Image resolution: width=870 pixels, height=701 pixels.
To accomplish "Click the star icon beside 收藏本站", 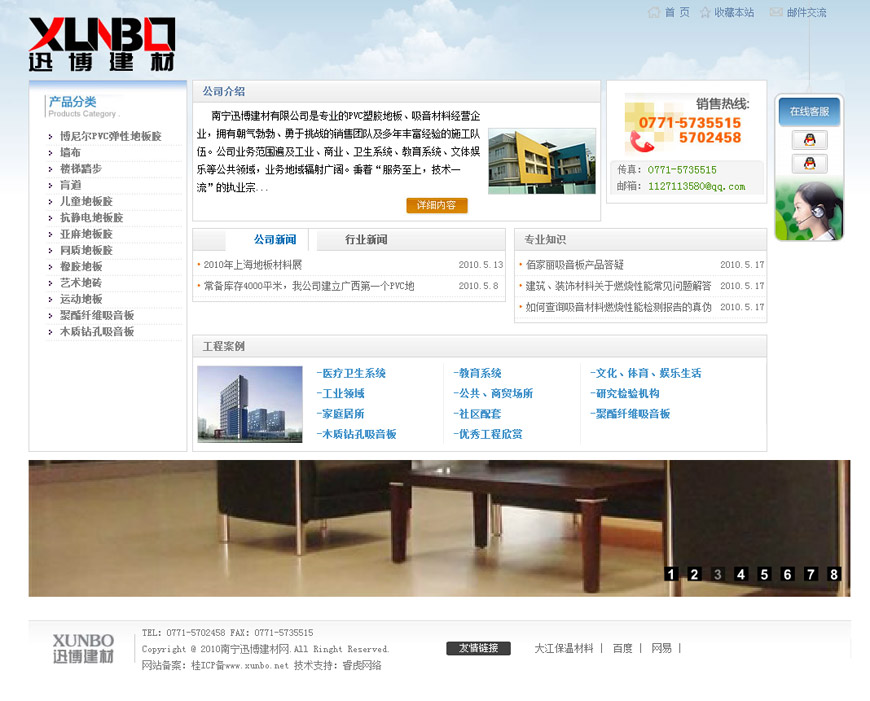I will click(705, 13).
